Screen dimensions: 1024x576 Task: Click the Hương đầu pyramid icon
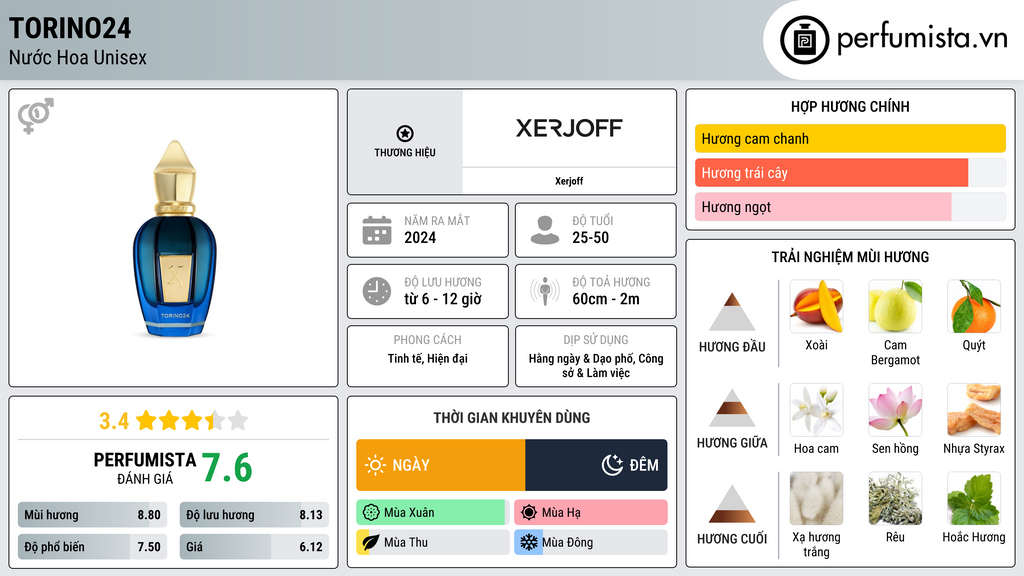pyautogui.click(x=732, y=312)
